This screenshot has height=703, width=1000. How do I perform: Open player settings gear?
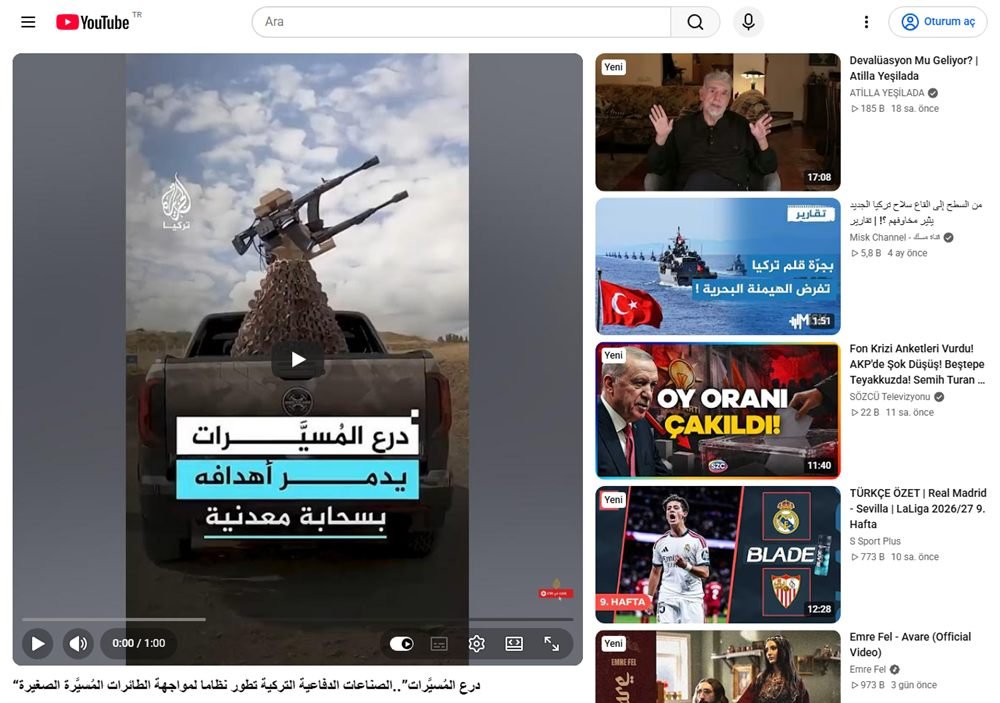coord(476,644)
